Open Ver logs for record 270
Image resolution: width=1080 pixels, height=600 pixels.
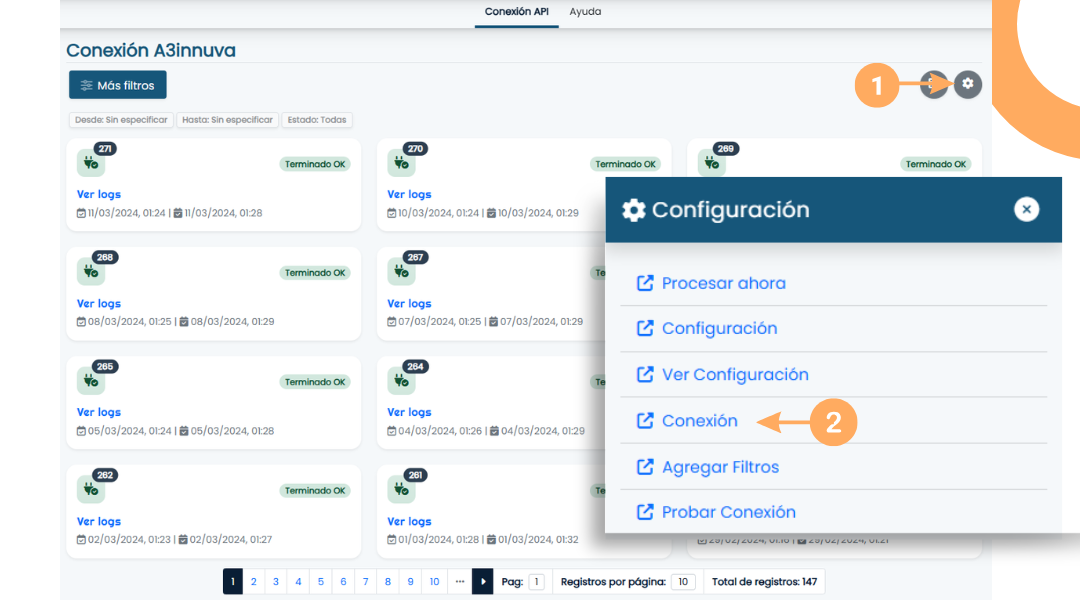[409, 194]
